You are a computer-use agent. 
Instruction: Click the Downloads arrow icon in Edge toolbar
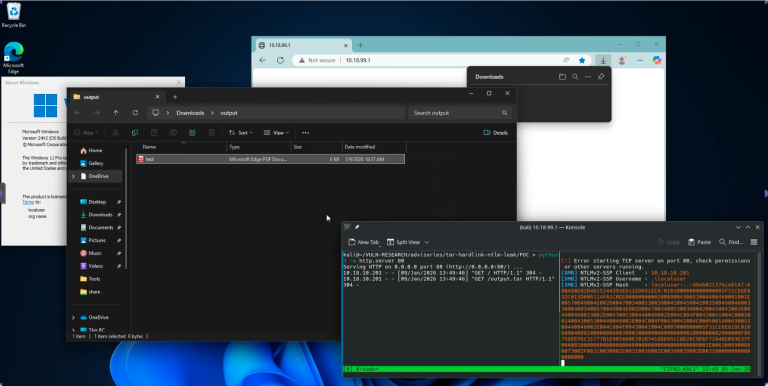tap(603, 60)
